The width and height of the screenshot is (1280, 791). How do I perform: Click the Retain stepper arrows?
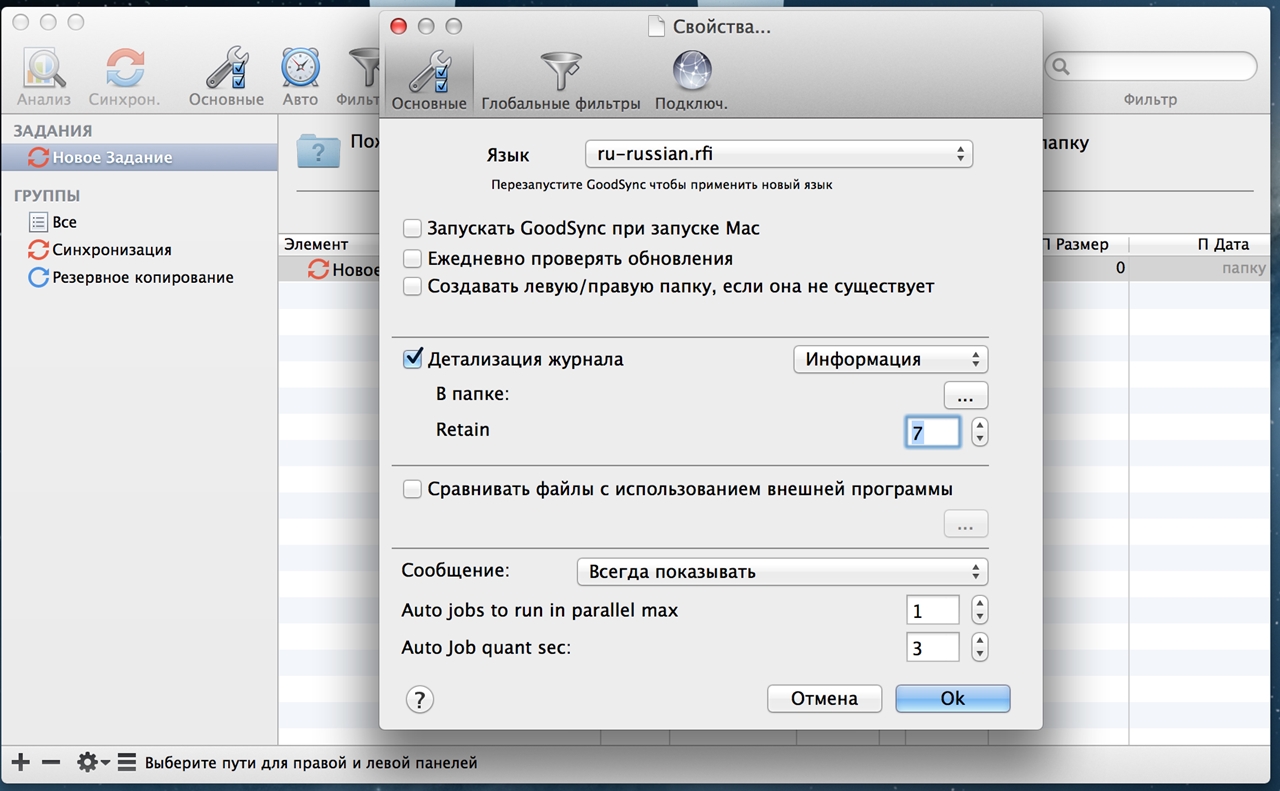tap(980, 432)
